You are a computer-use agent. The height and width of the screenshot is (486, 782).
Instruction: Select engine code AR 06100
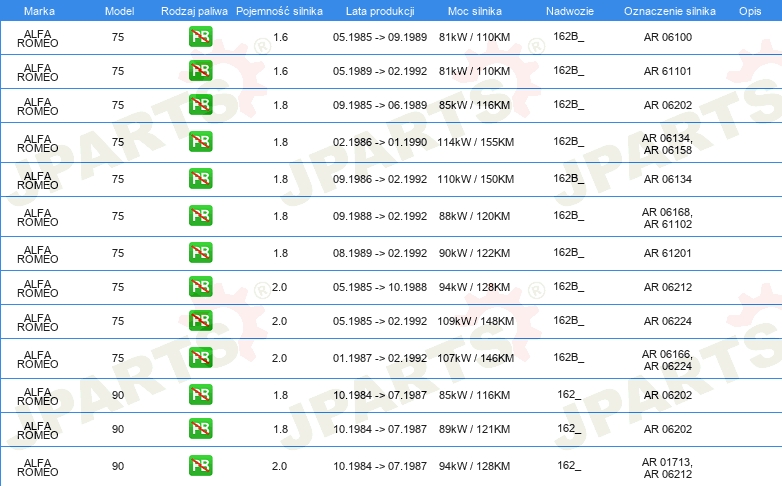pos(667,37)
